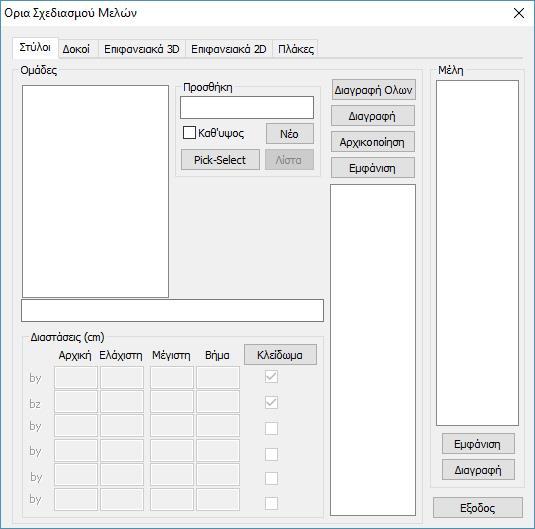This screenshot has height=529, width=535.
Task: Click Εμφάνιση button below Αρχικοποίηση
Action: [x=373, y=168]
